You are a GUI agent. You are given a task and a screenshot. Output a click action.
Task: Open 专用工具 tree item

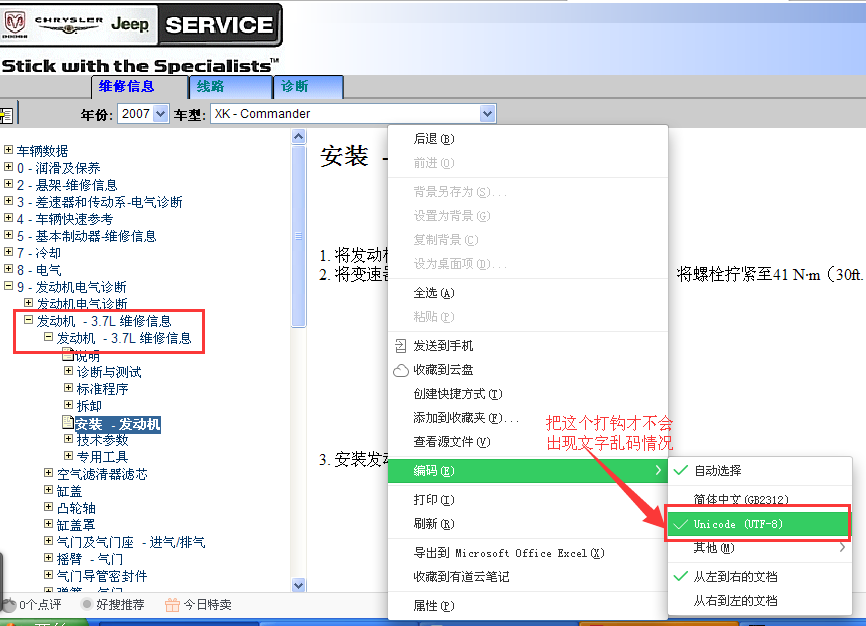pyautogui.click(x=102, y=457)
